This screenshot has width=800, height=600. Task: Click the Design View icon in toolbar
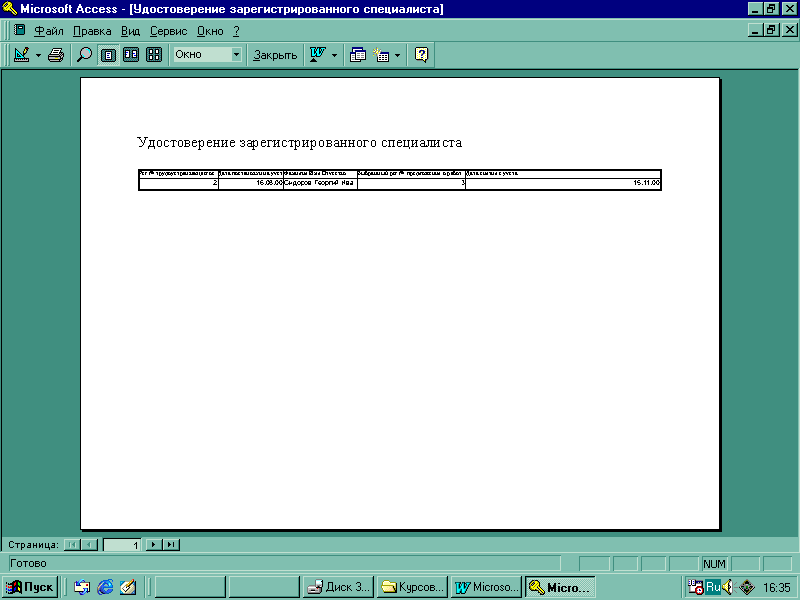[21, 55]
